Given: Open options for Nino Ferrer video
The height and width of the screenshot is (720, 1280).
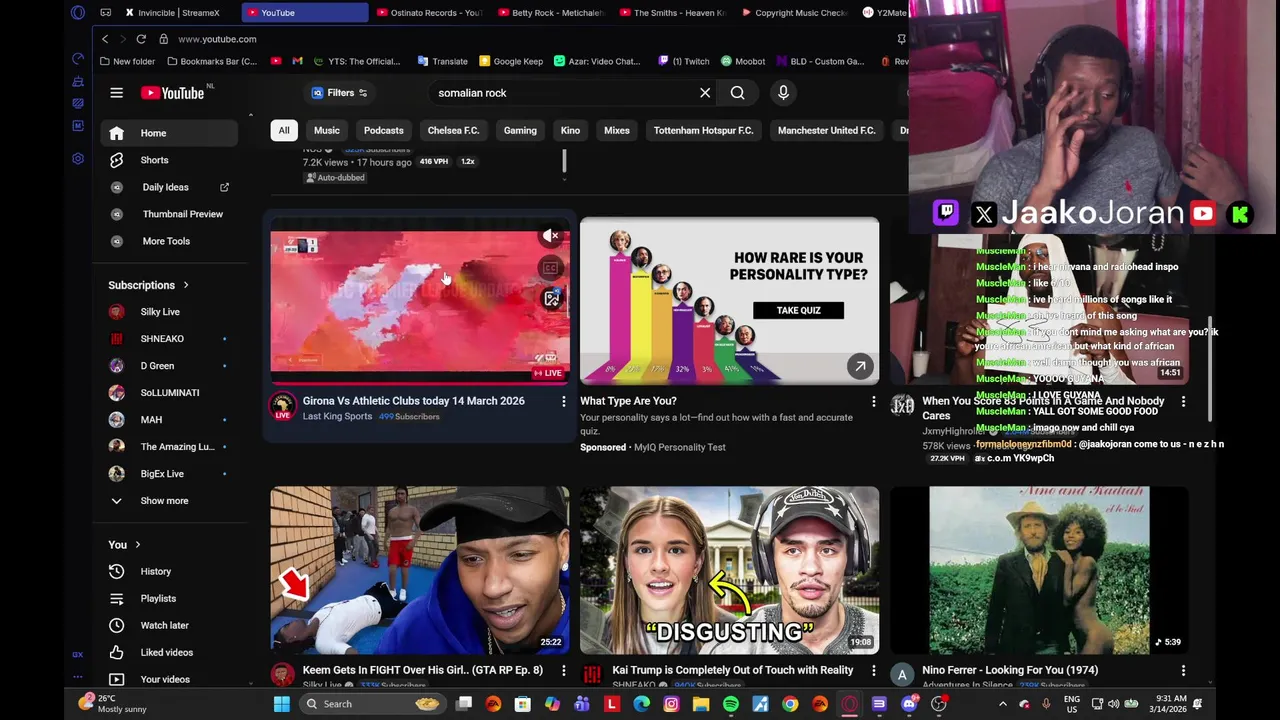Looking at the screenshot, I should point(1183,670).
